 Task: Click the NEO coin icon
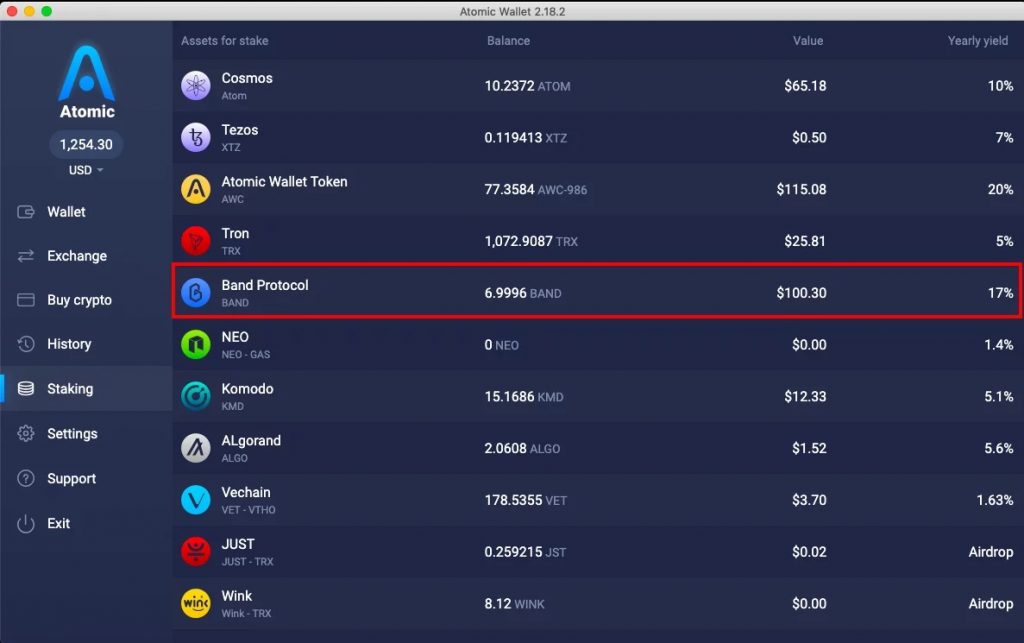(195, 344)
